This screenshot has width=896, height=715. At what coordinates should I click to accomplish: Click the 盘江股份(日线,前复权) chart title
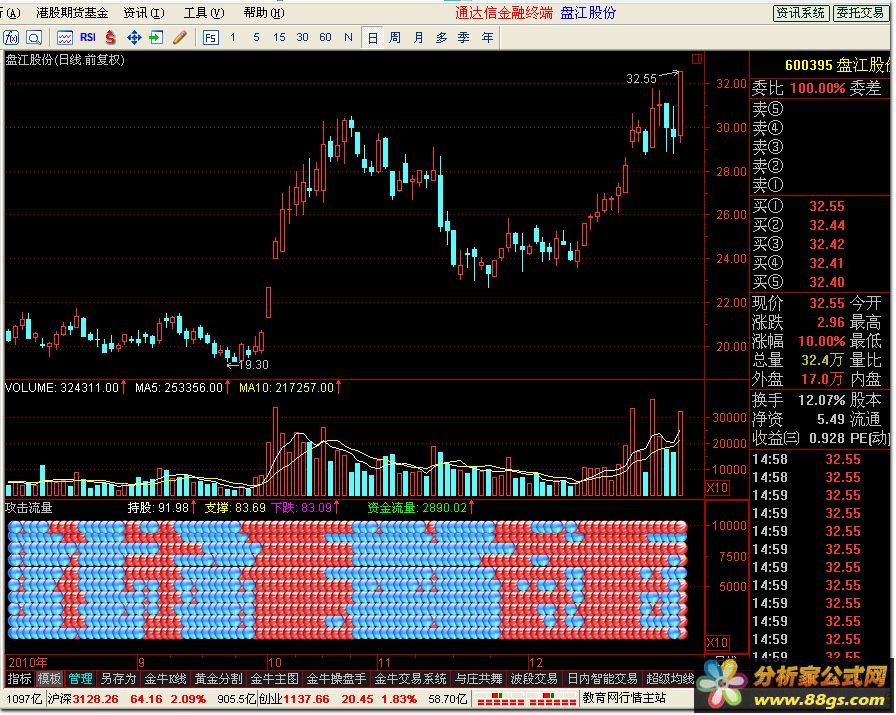tap(65, 60)
